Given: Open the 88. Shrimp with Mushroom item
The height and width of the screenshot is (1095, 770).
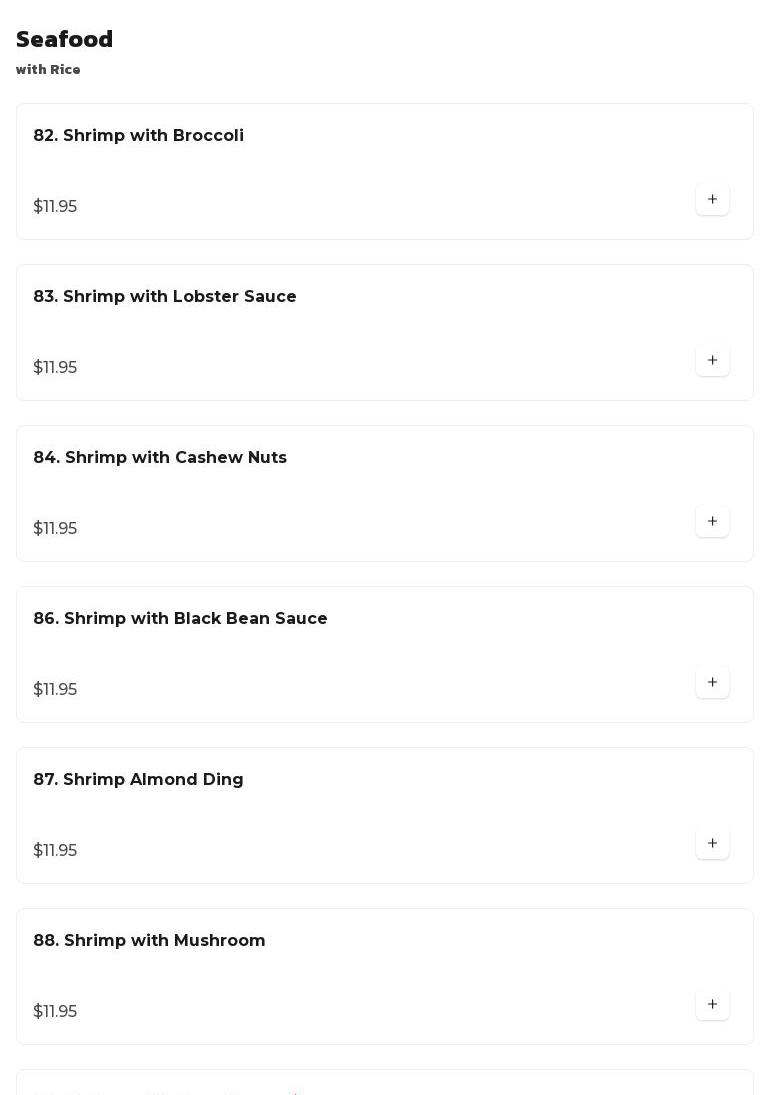Looking at the screenshot, I should pyautogui.click(x=149, y=941).
